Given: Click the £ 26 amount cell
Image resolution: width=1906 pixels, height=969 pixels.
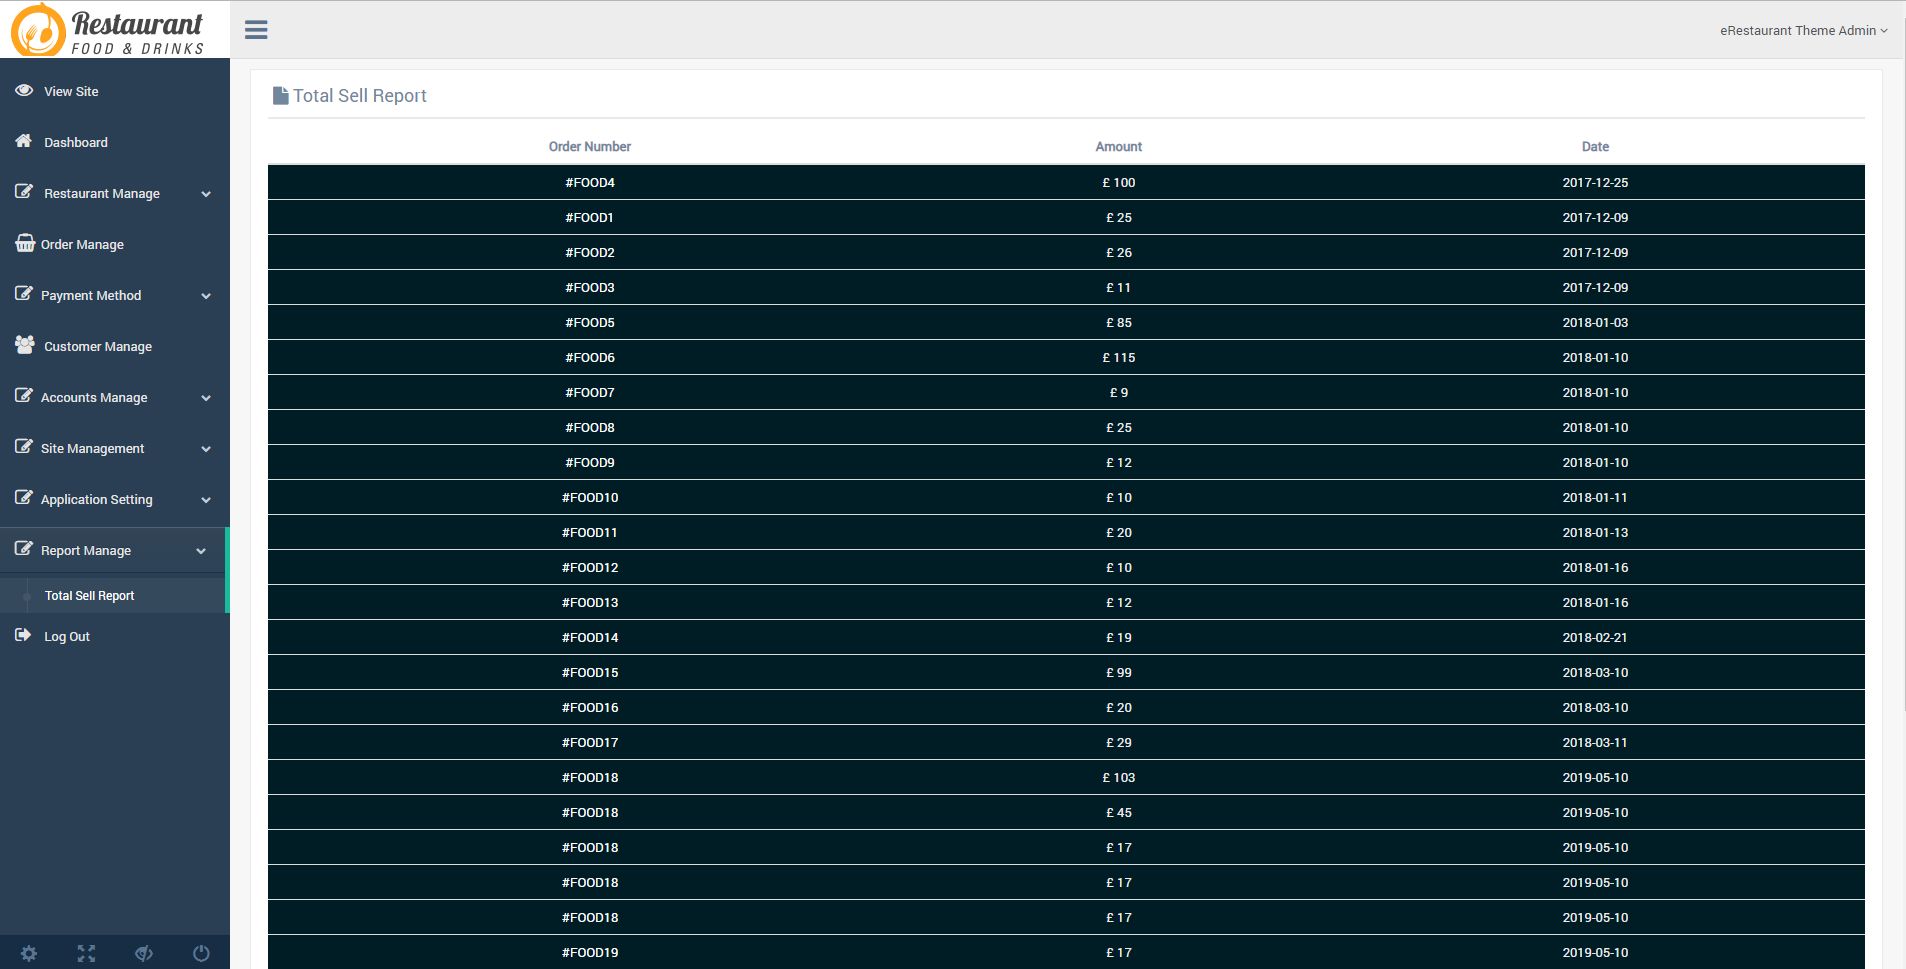Looking at the screenshot, I should point(1119,252).
